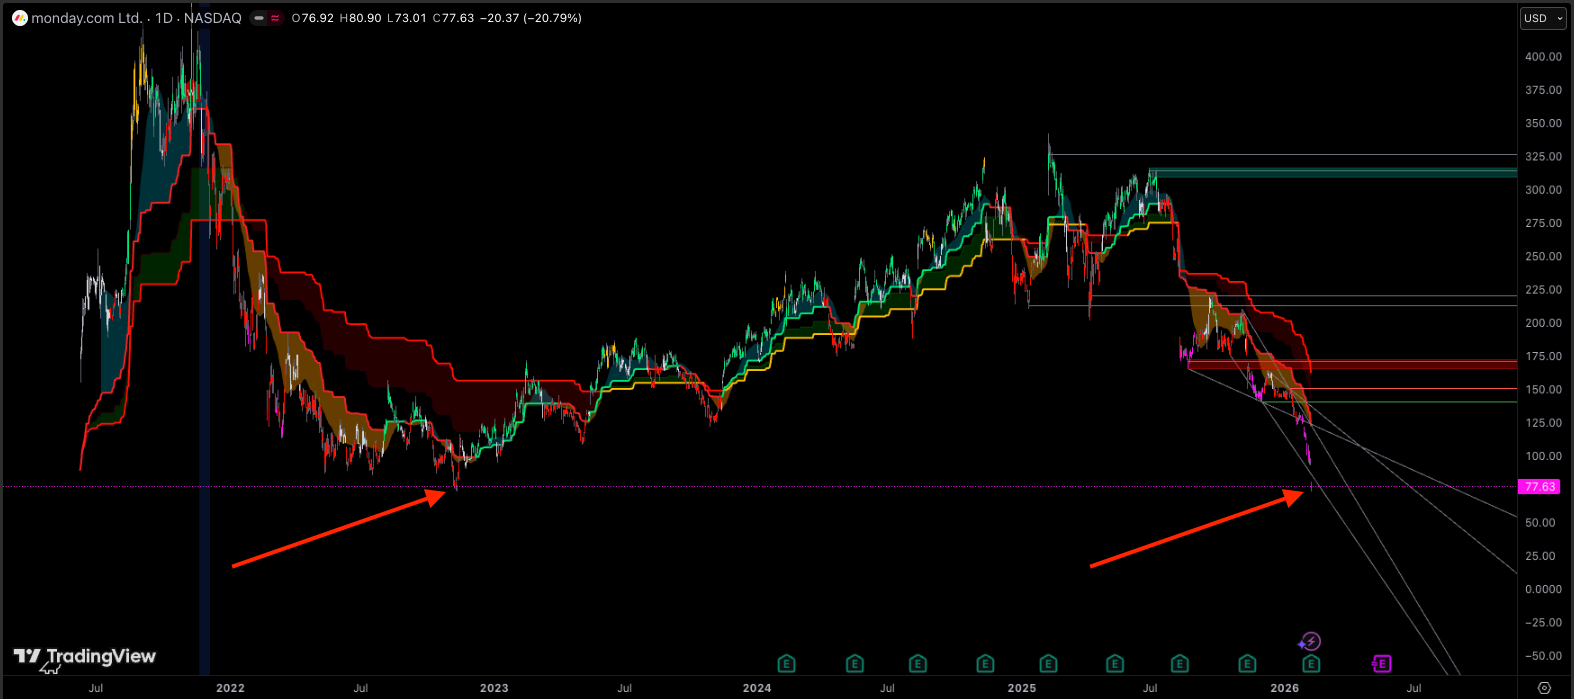Select the red zone rectangle near 170
The image size is (1574, 699).
point(1352,365)
